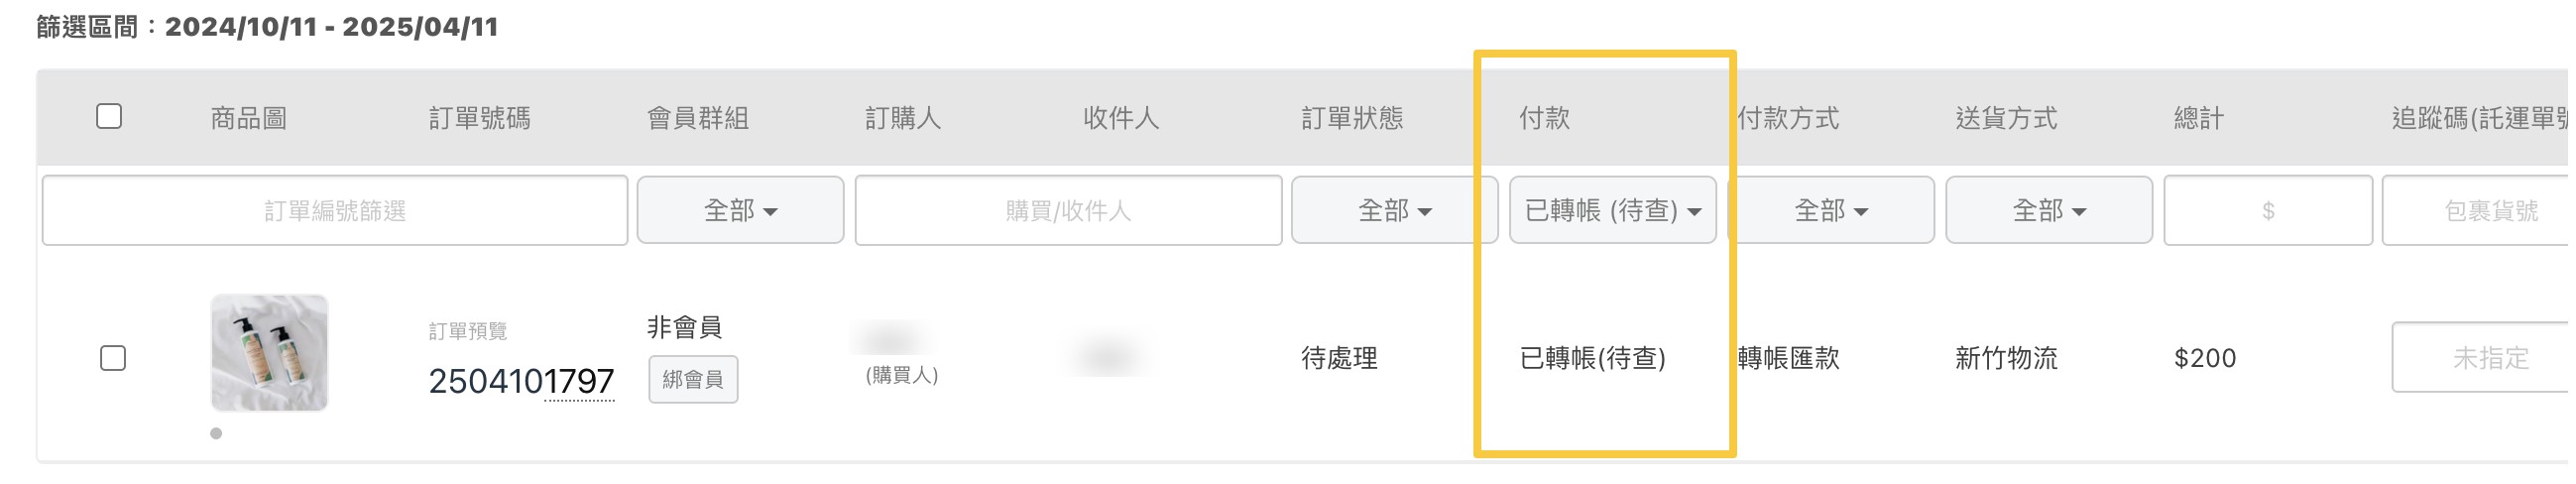Image resolution: width=2576 pixels, height=484 pixels.
Task: Expand the 會員群組 filter dropdown
Action: (740, 210)
